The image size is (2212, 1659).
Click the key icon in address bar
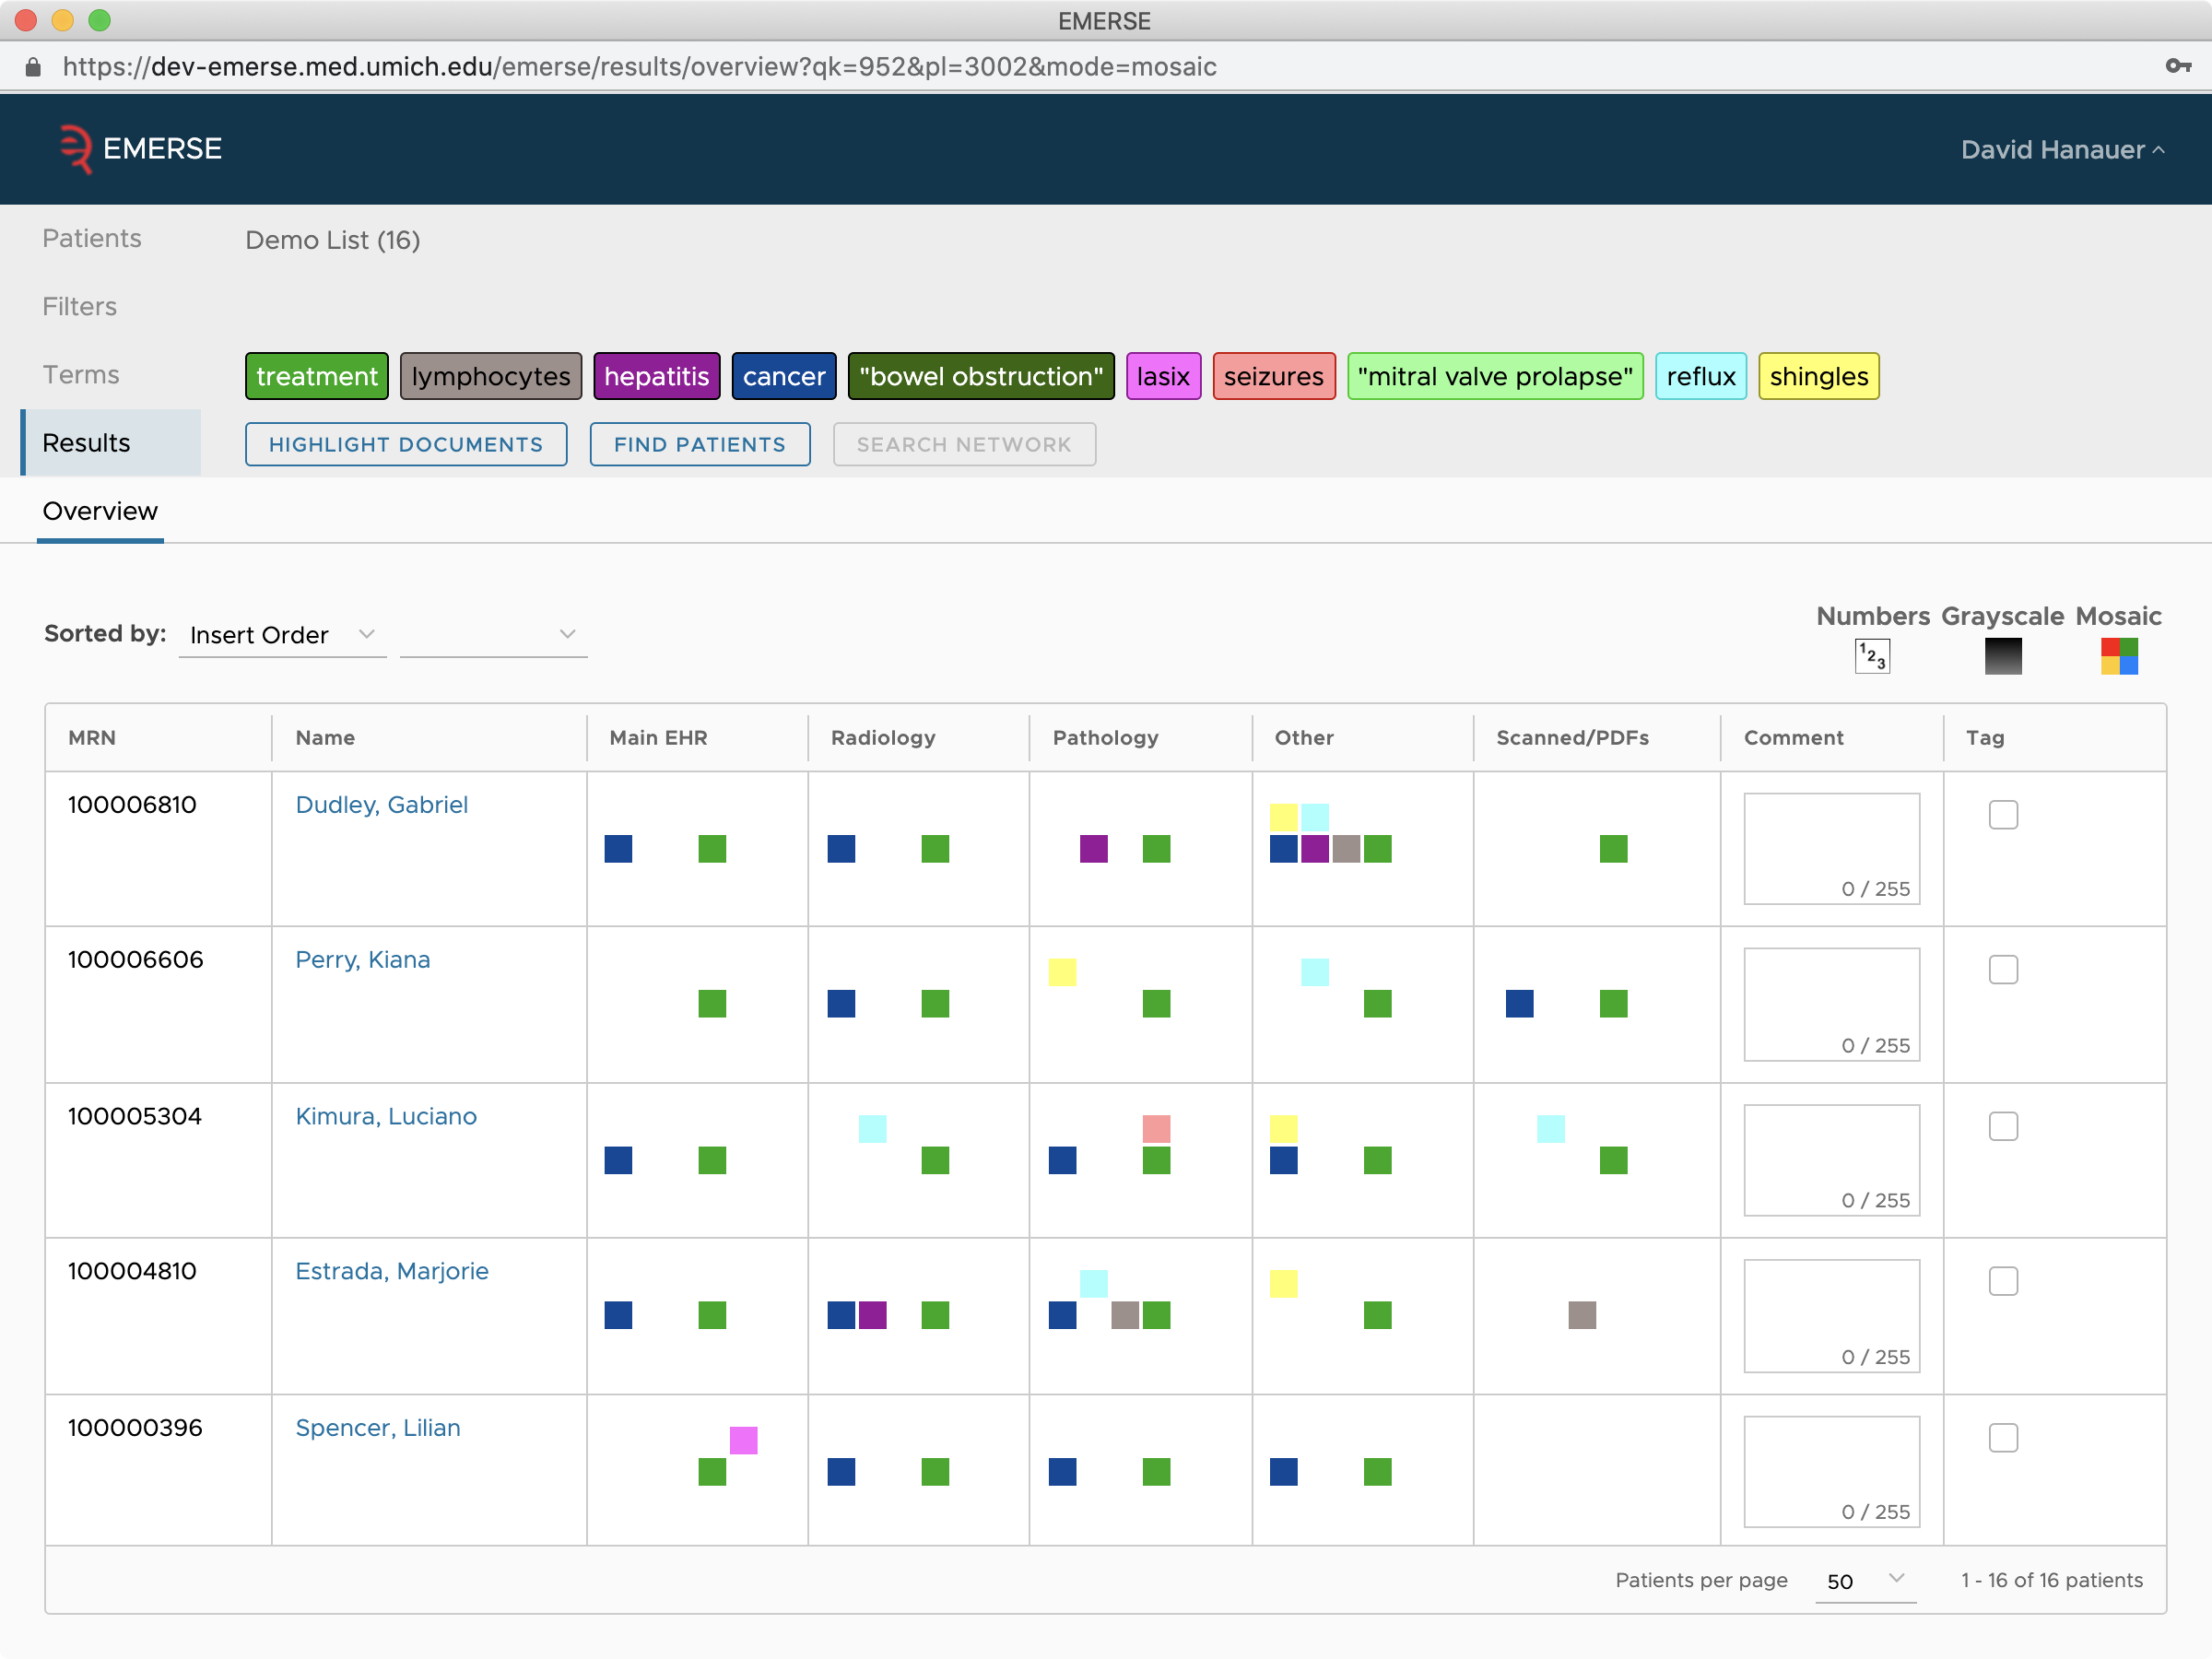tap(2177, 66)
